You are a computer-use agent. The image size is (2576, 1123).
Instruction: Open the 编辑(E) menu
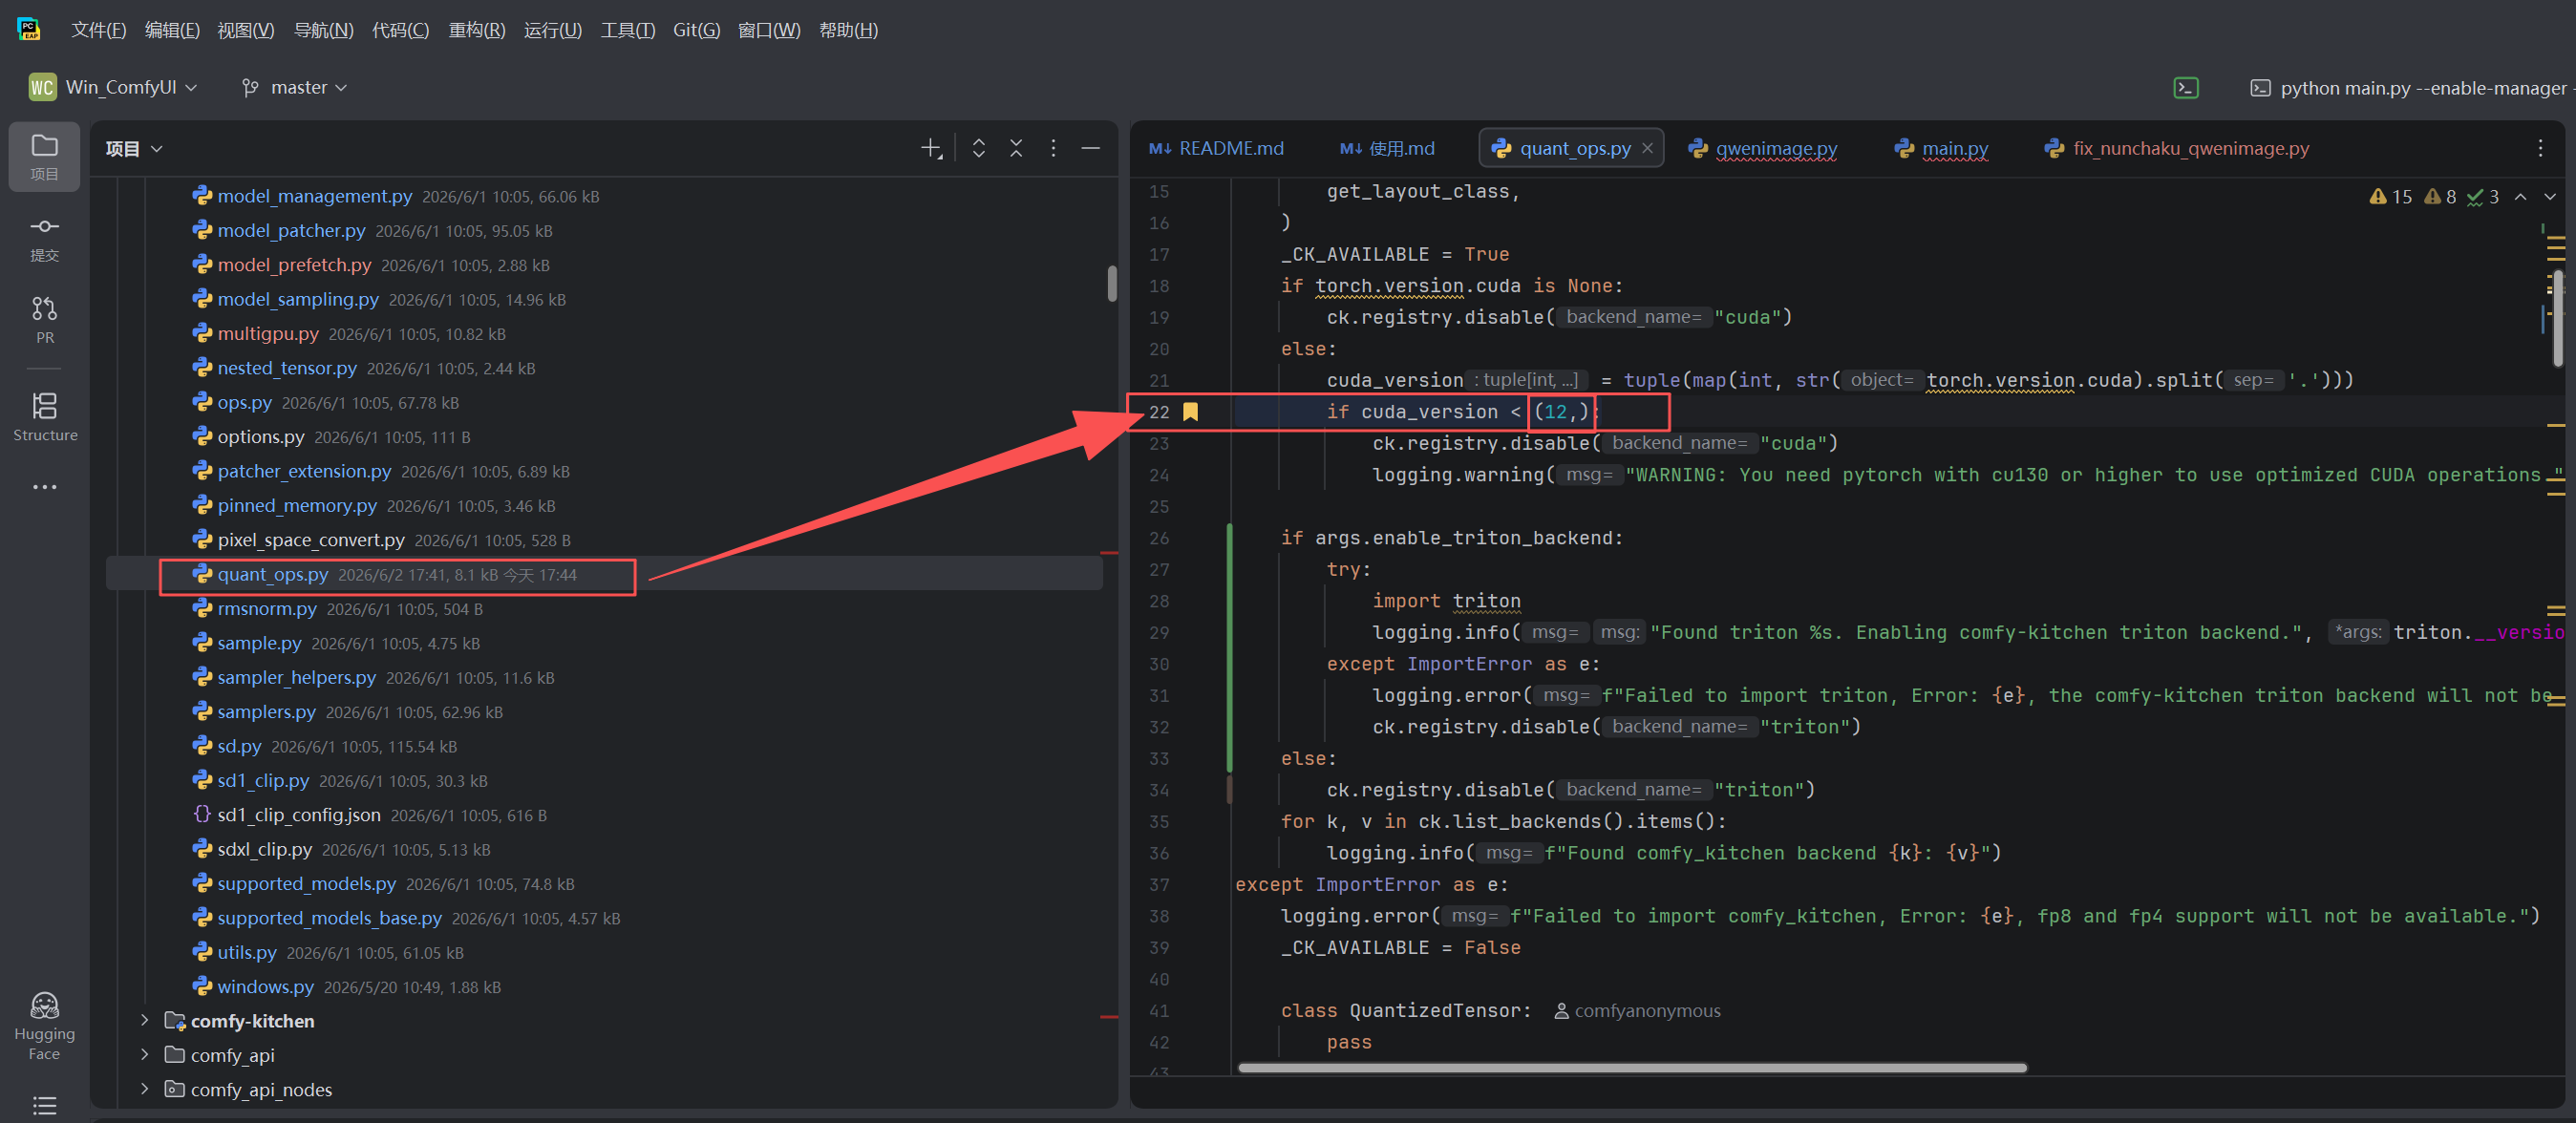click(x=172, y=30)
